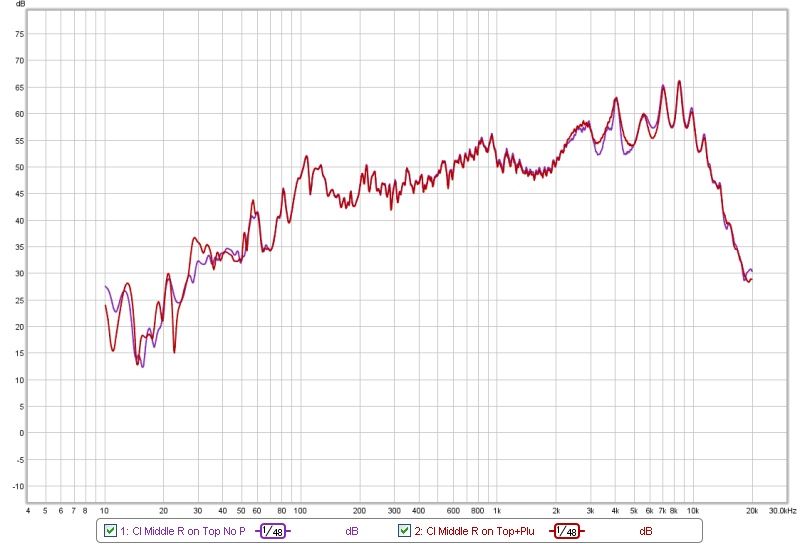Click the '4k' frequency axis label

pyautogui.click(x=615, y=510)
